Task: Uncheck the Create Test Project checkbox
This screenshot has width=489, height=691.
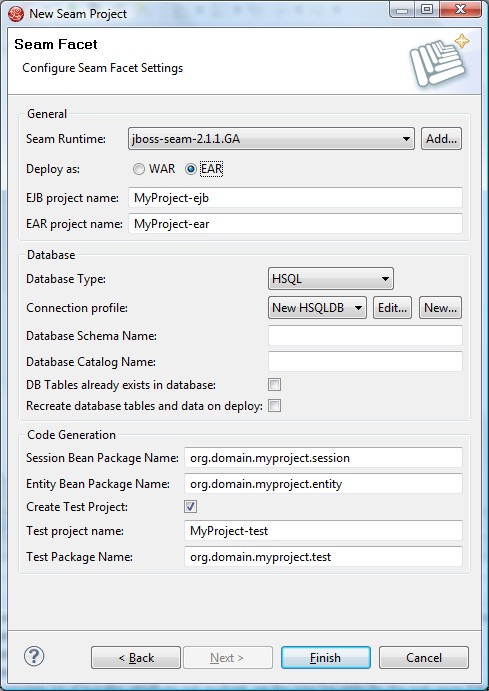Action: pos(190,507)
